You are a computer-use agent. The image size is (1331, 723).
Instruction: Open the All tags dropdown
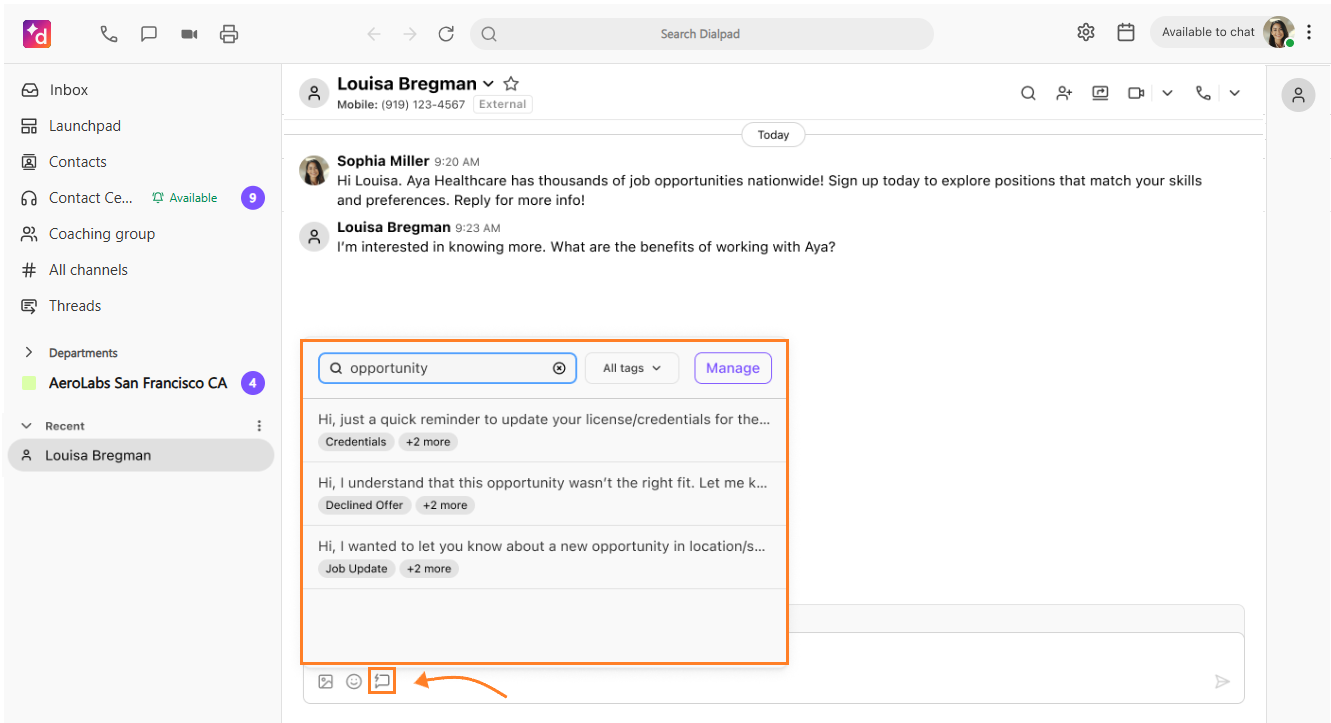point(632,368)
